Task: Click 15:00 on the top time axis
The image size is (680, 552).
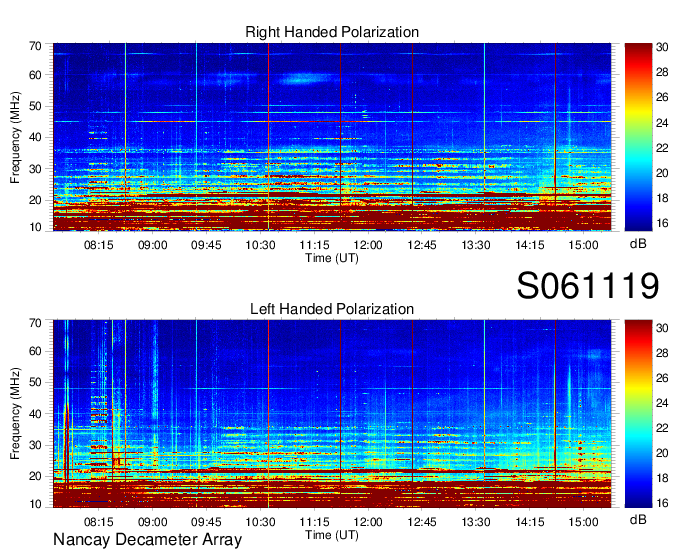Action: pyautogui.click(x=583, y=245)
